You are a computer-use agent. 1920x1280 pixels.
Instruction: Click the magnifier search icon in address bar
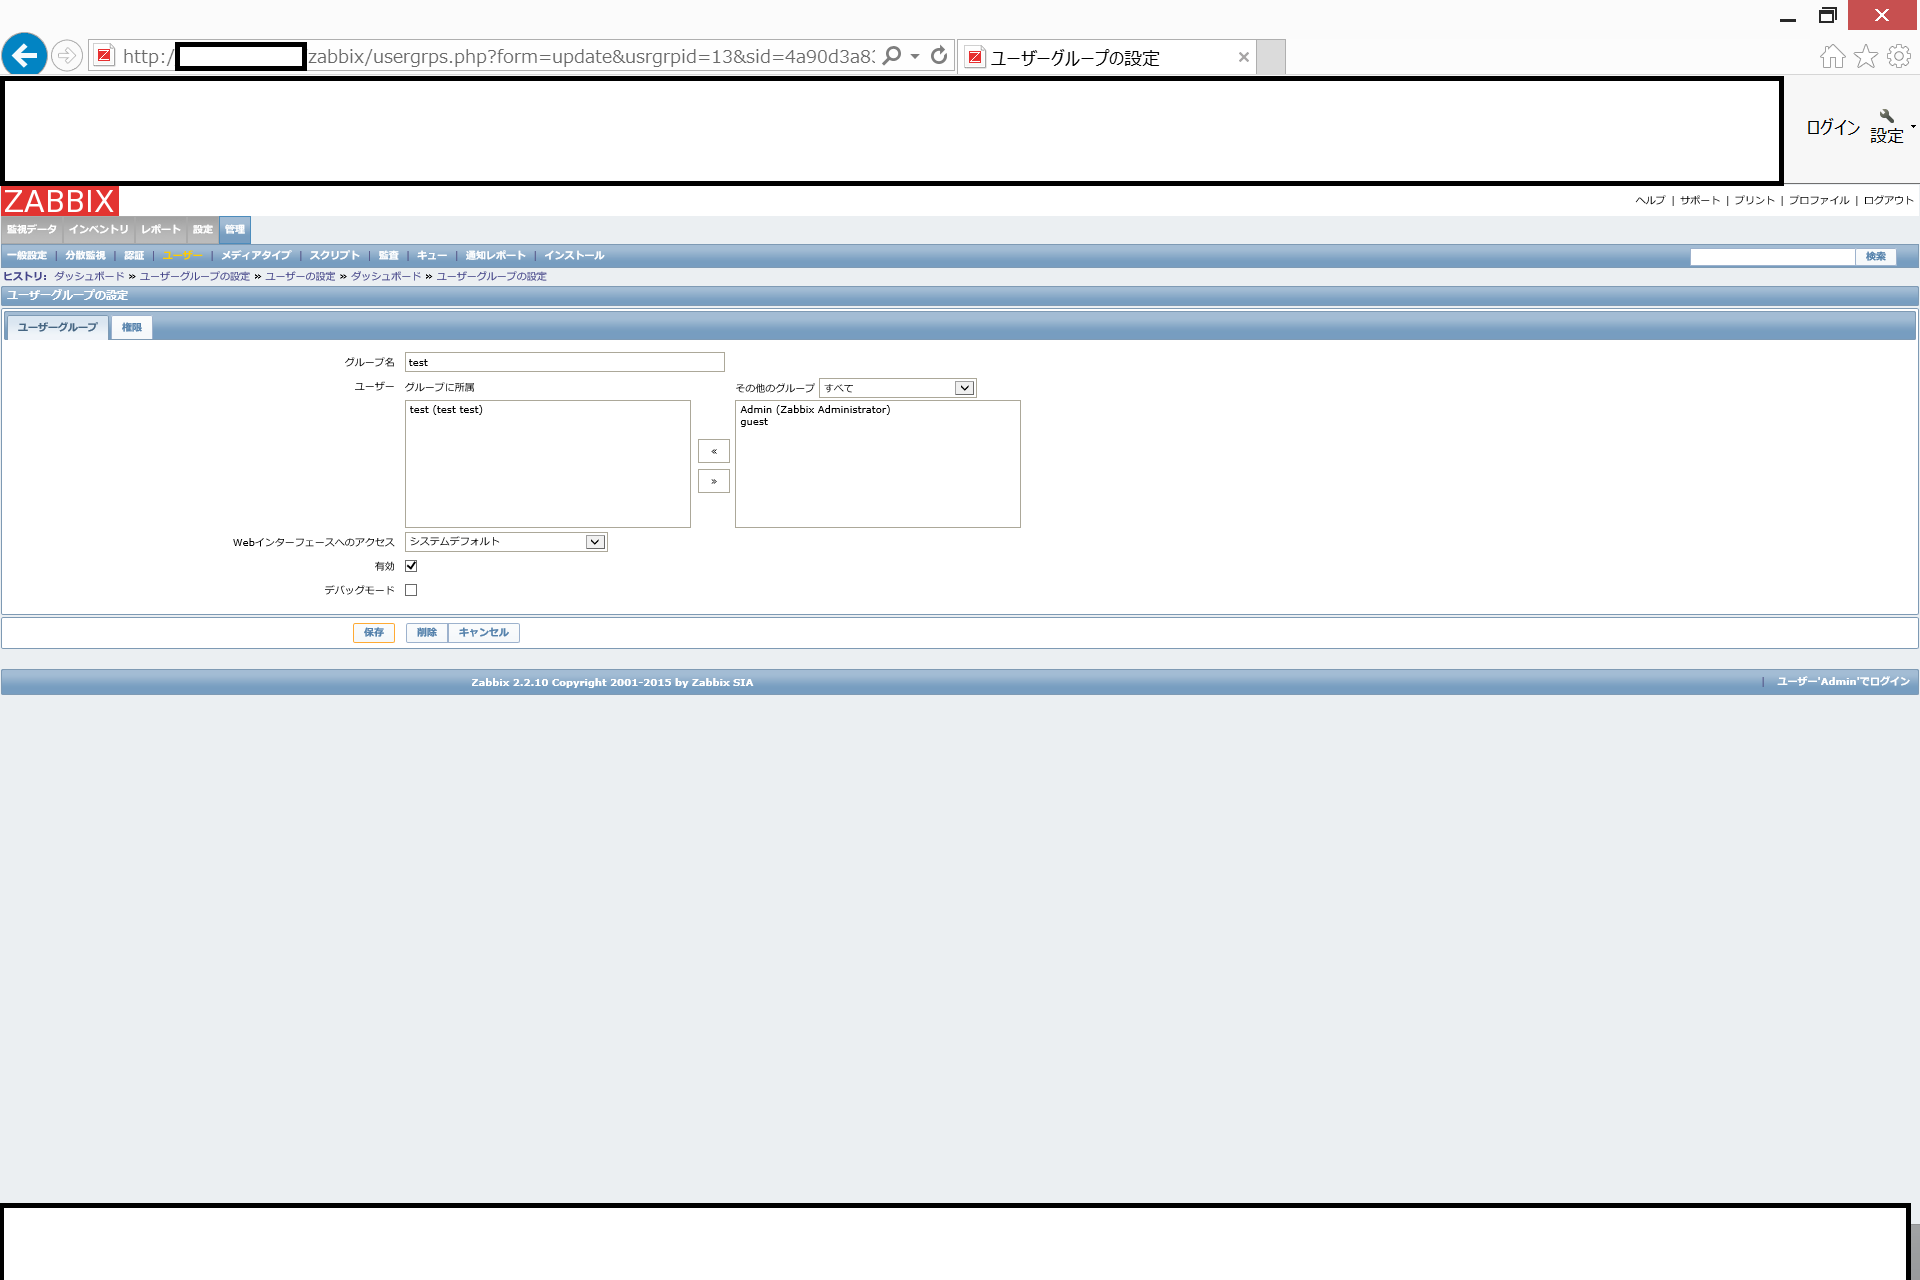click(x=892, y=56)
